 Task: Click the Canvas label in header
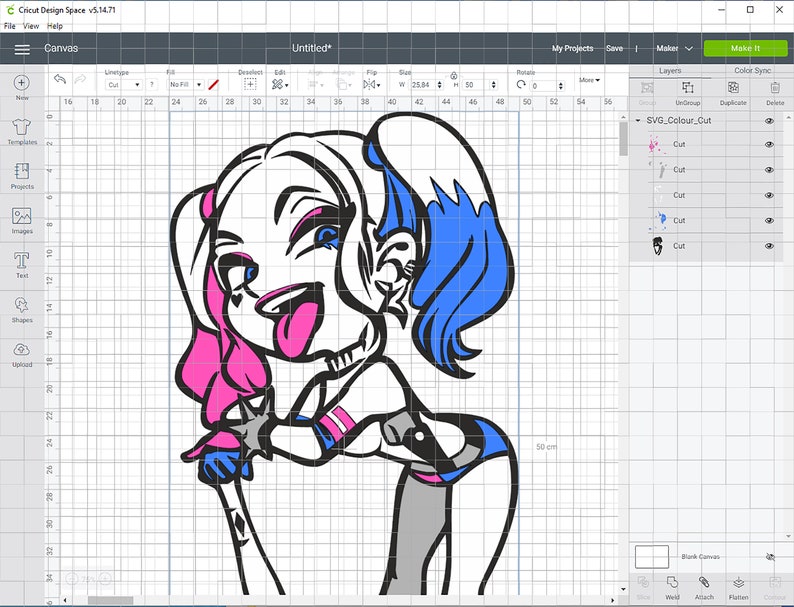point(61,48)
